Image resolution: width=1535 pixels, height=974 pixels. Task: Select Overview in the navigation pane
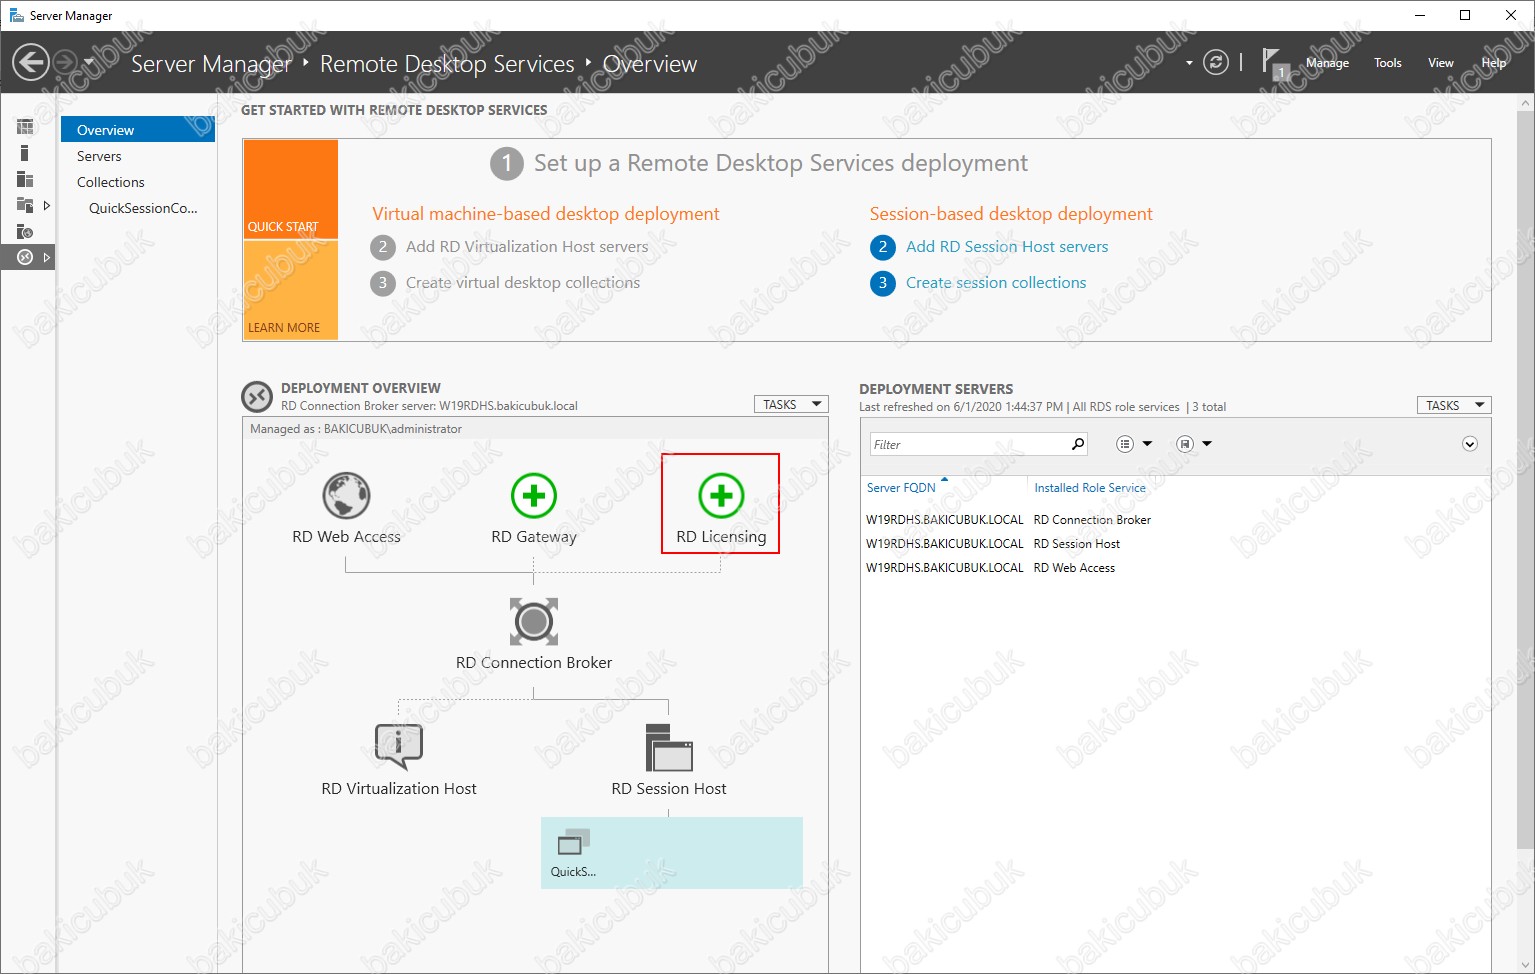138,130
